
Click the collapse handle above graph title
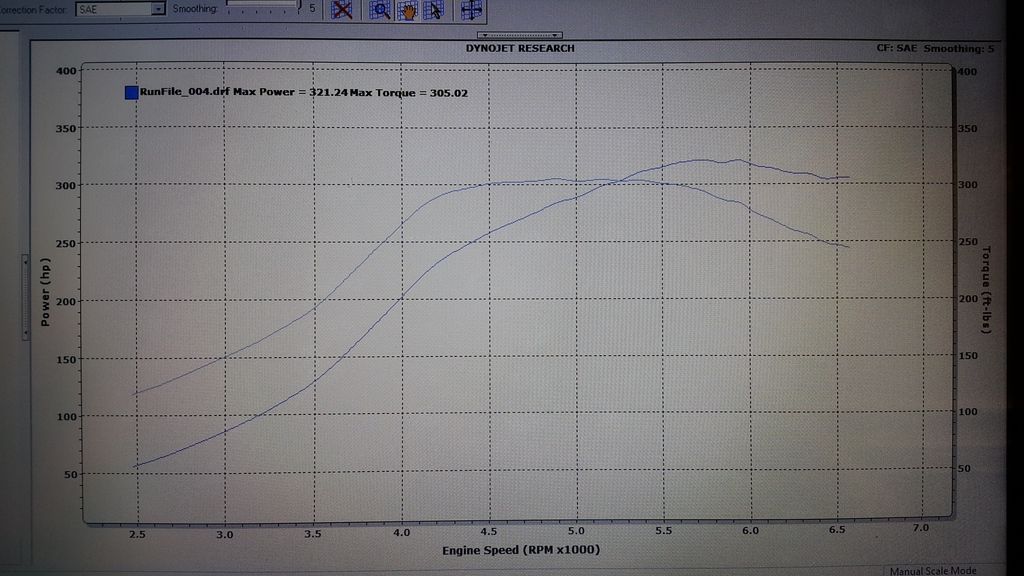pos(520,35)
